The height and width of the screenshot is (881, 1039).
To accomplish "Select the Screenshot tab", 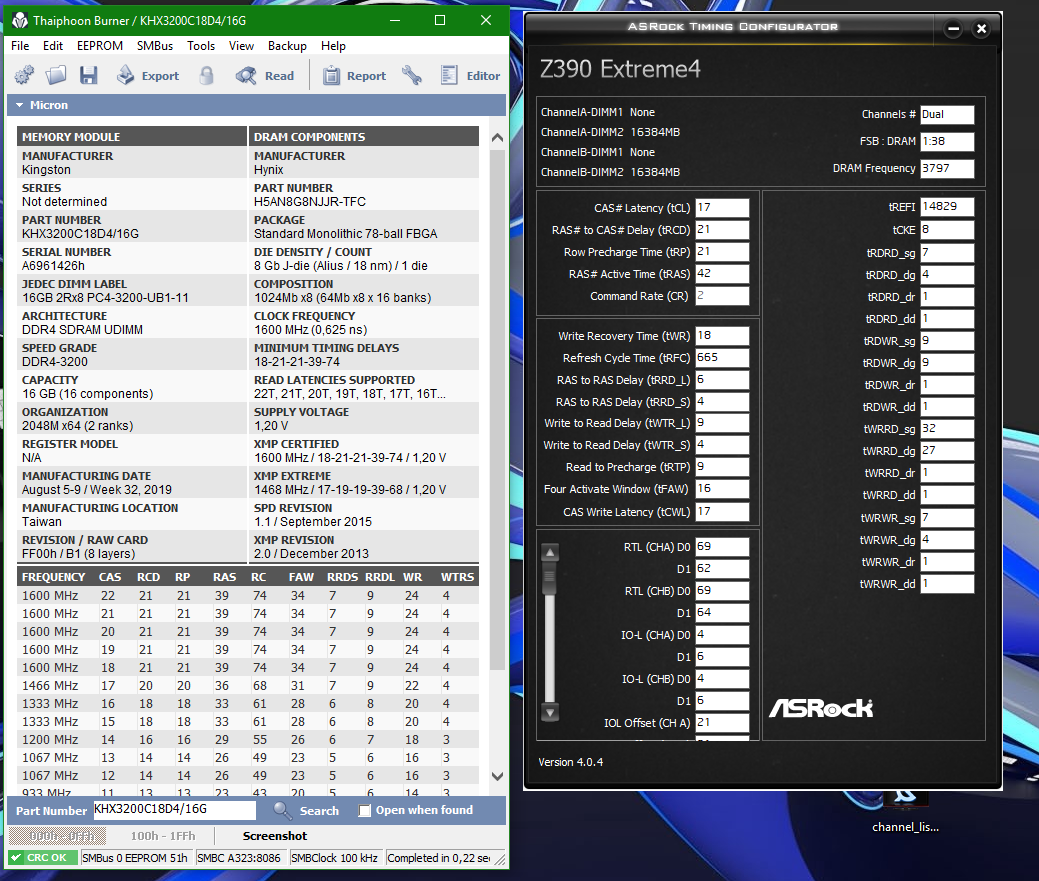I will click(275, 836).
